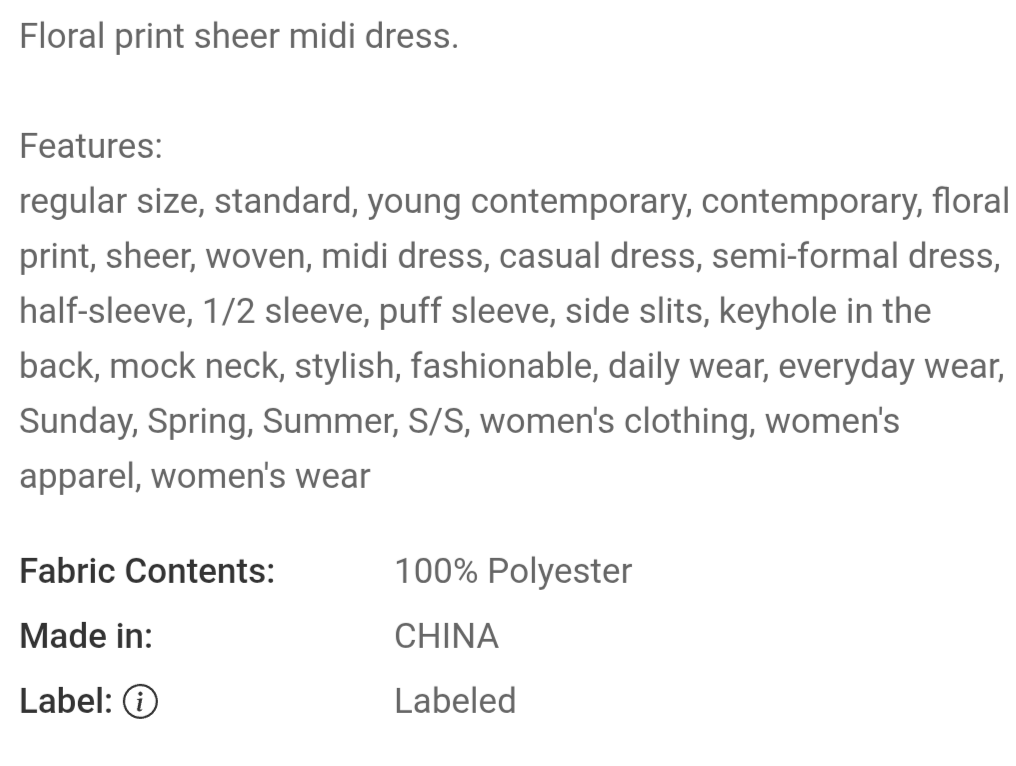Click the word Sunday in features
The height and width of the screenshot is (766, 1016).
75,421
